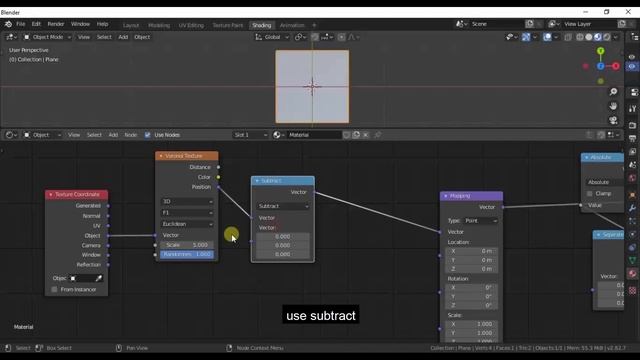
Task: Add a workspace with plus button
Action: (x=314, y=25)
